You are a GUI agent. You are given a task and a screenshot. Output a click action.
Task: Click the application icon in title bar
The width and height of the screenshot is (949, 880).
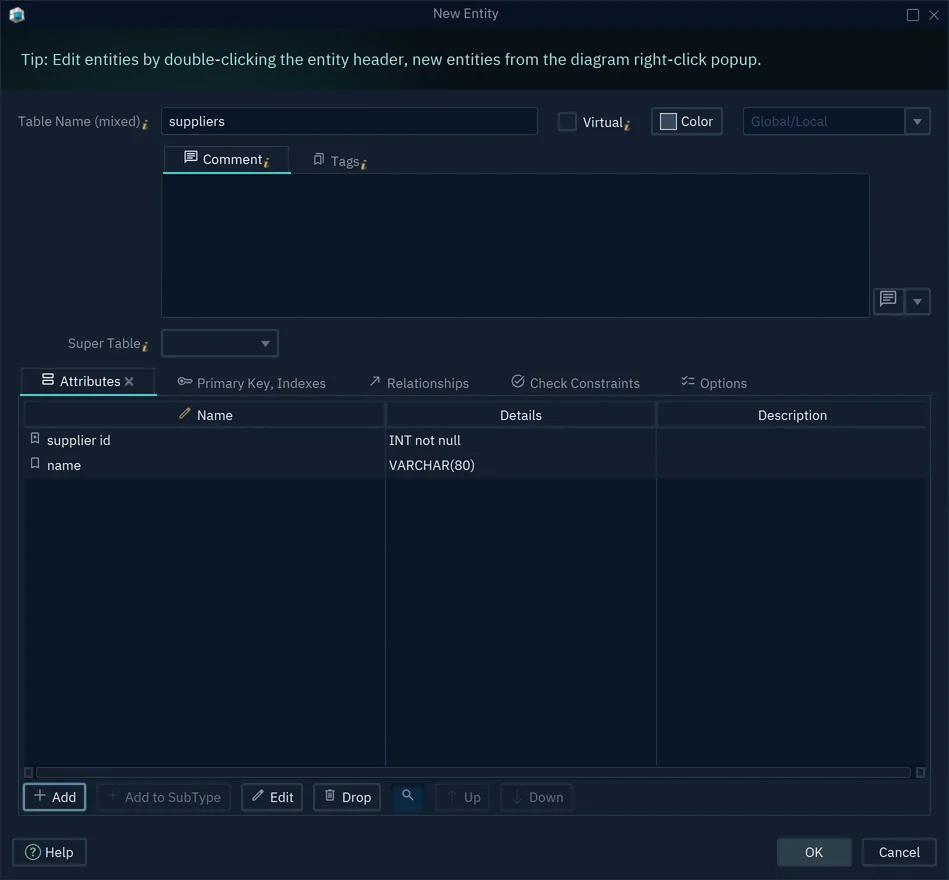16,15
